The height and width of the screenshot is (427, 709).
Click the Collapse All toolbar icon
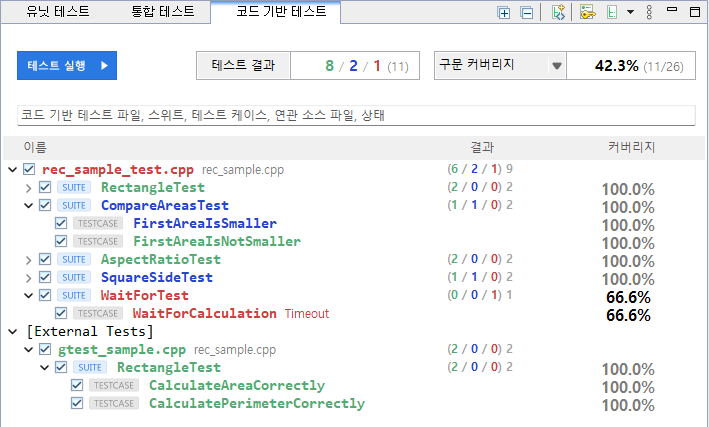coord(527,13)
